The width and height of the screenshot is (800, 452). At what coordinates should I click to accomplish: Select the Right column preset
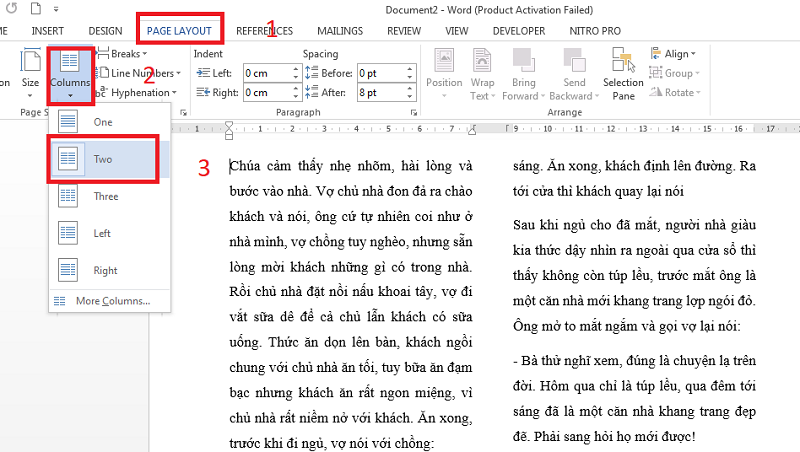point(109,270)
